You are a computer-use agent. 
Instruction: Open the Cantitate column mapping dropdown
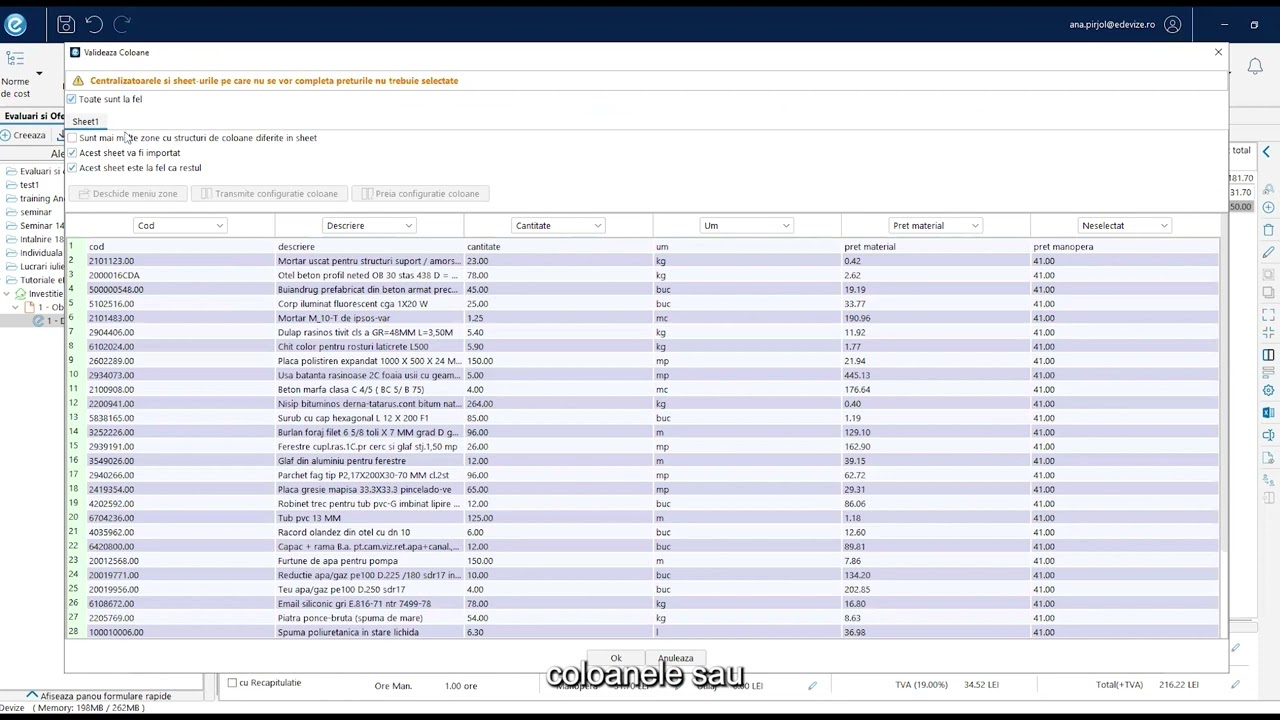click(x=558, y=226)
